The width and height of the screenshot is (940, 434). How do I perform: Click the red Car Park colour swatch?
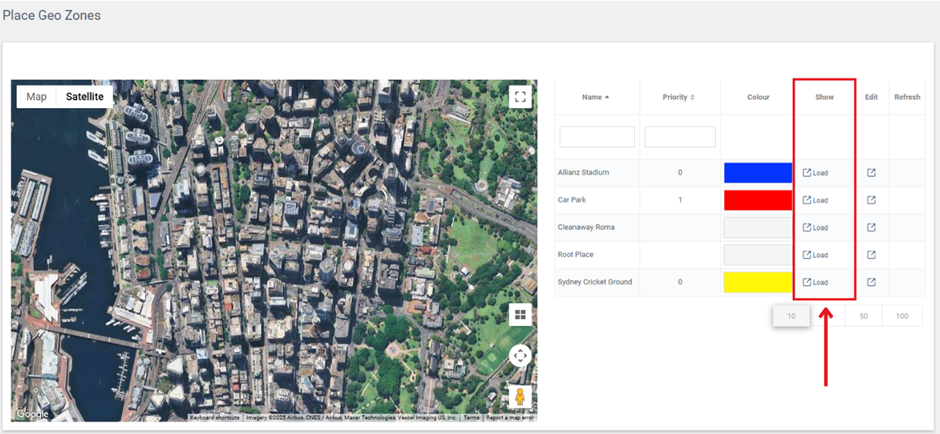(x=758, y=200)
